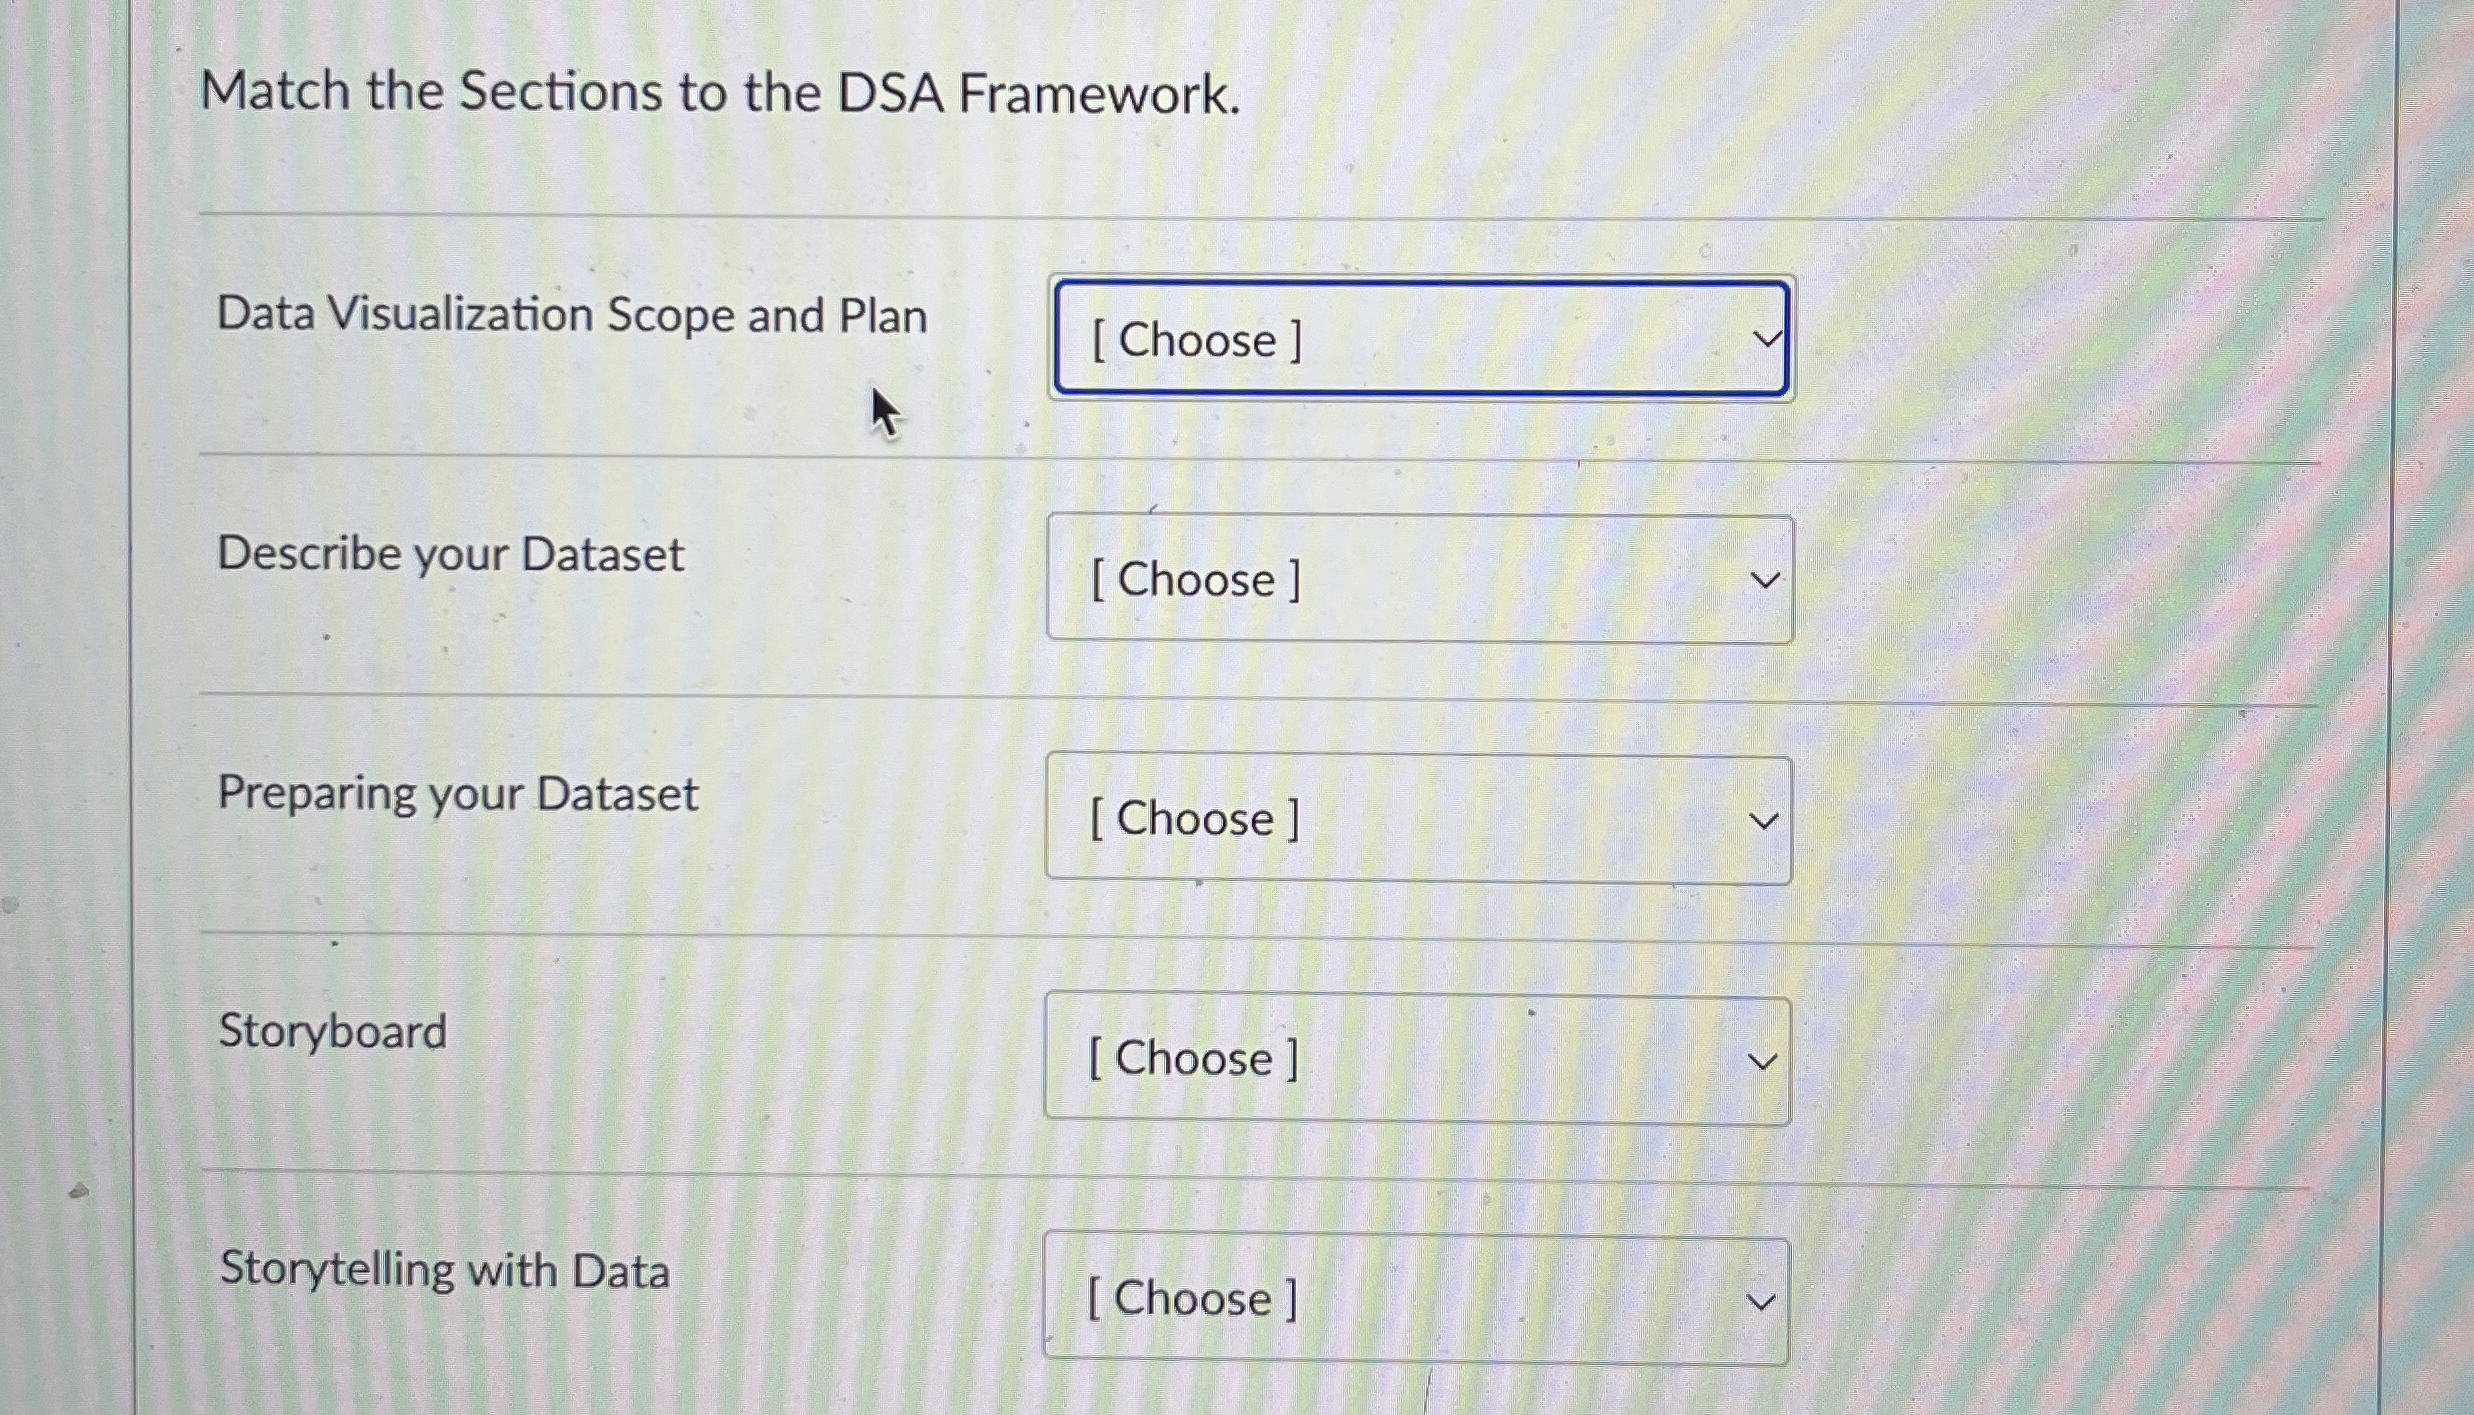Select the [ Choose ] text in the highlighted dropdown
Viewport: 2474px width, 1415px height.
coord(1196,340)
